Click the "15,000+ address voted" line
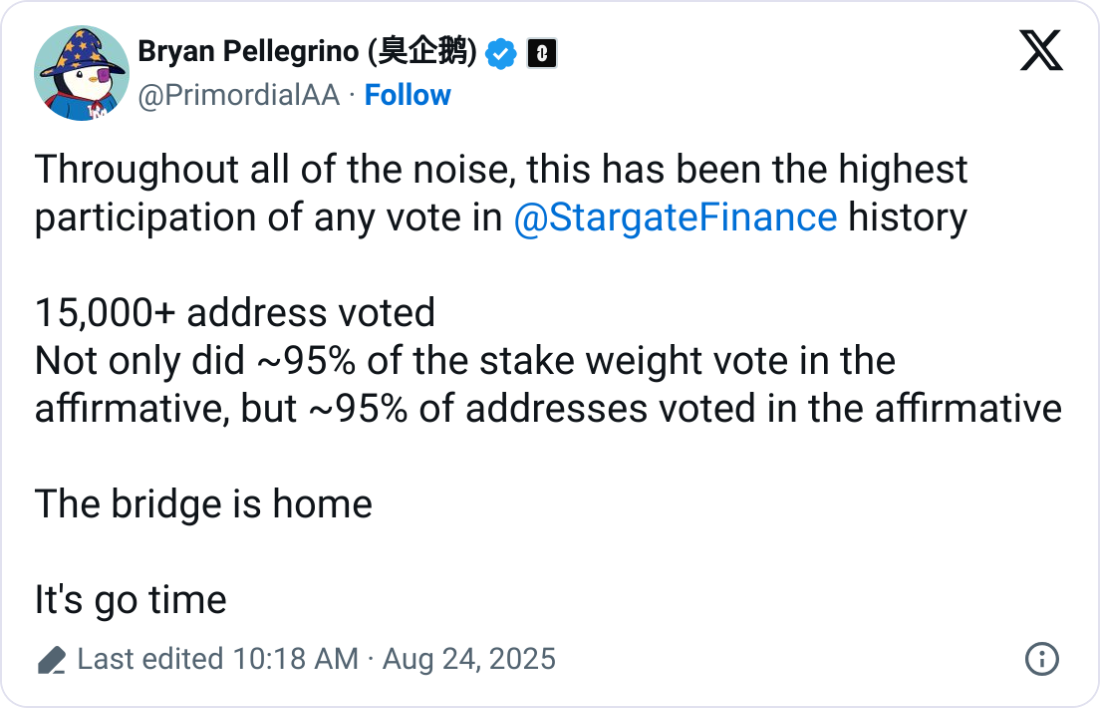 pyautogui.click(x=235, y=313)
